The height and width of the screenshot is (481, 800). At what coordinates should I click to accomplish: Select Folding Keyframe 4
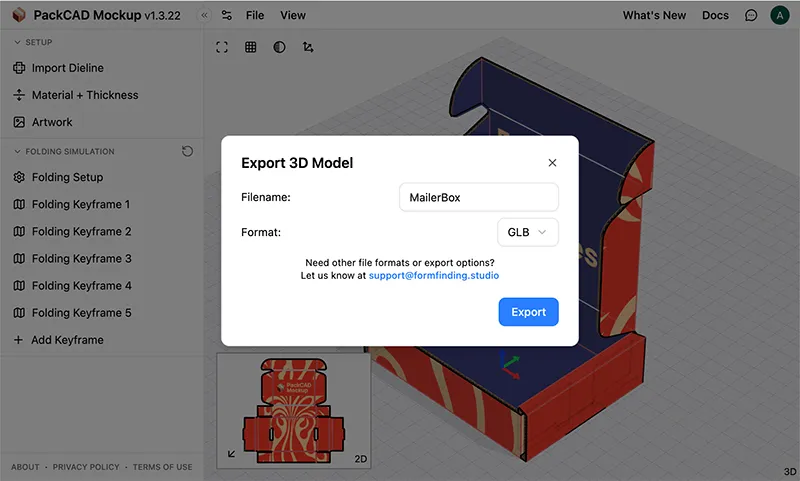81,285
